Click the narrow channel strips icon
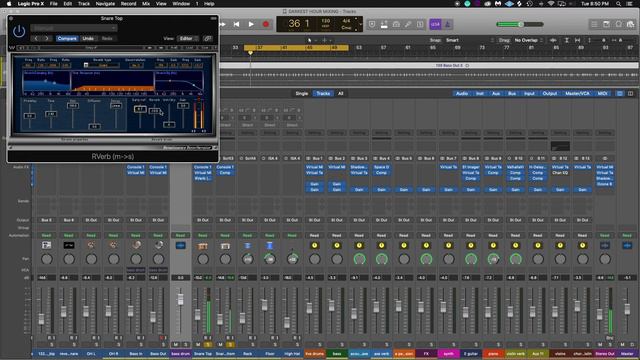The height and width of the screenshot is (360, 640). (x=620, y=93)
